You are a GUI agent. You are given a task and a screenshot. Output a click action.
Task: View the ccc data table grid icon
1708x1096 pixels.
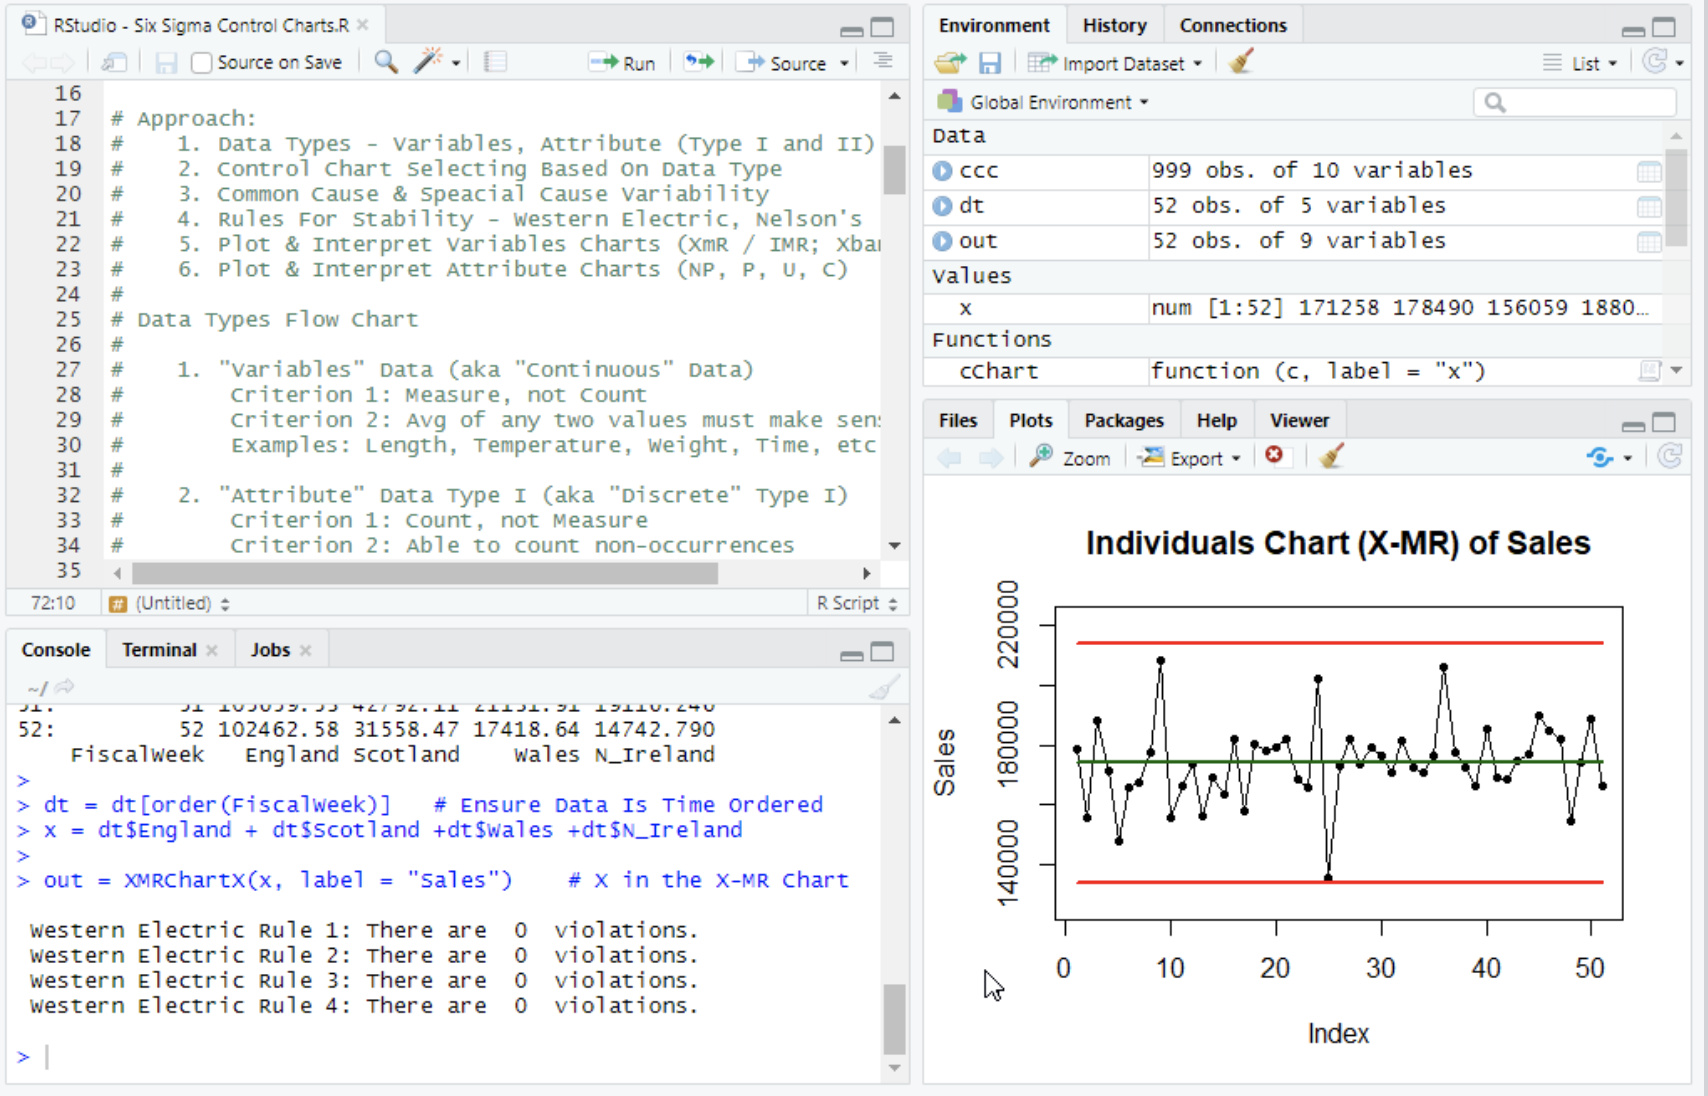pos(1648,171)
